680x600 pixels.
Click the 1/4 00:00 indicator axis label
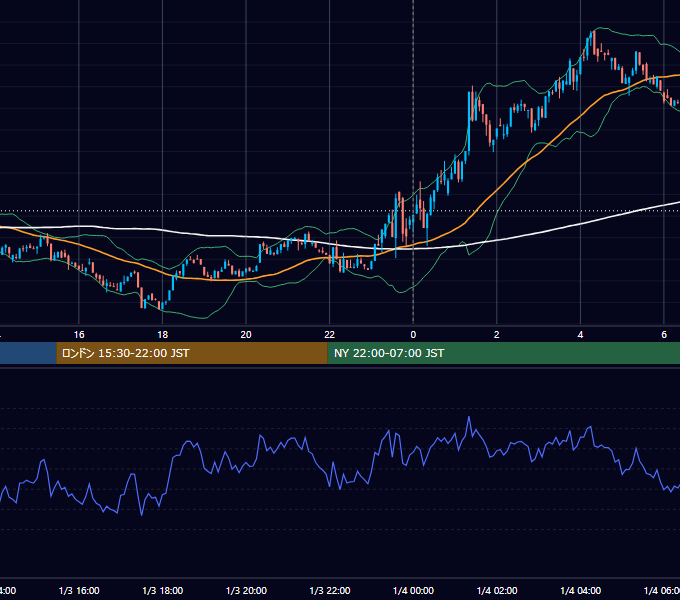[413, 590]
